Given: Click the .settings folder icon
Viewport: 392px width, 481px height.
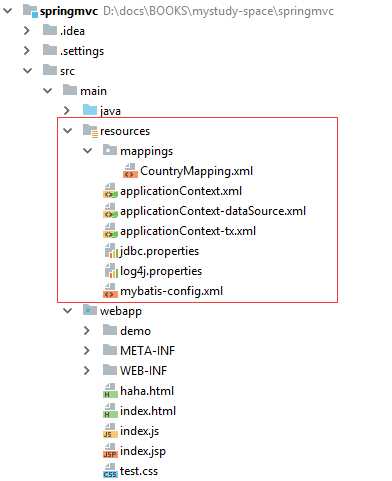Looking at the screenshot, I should 50,50.
